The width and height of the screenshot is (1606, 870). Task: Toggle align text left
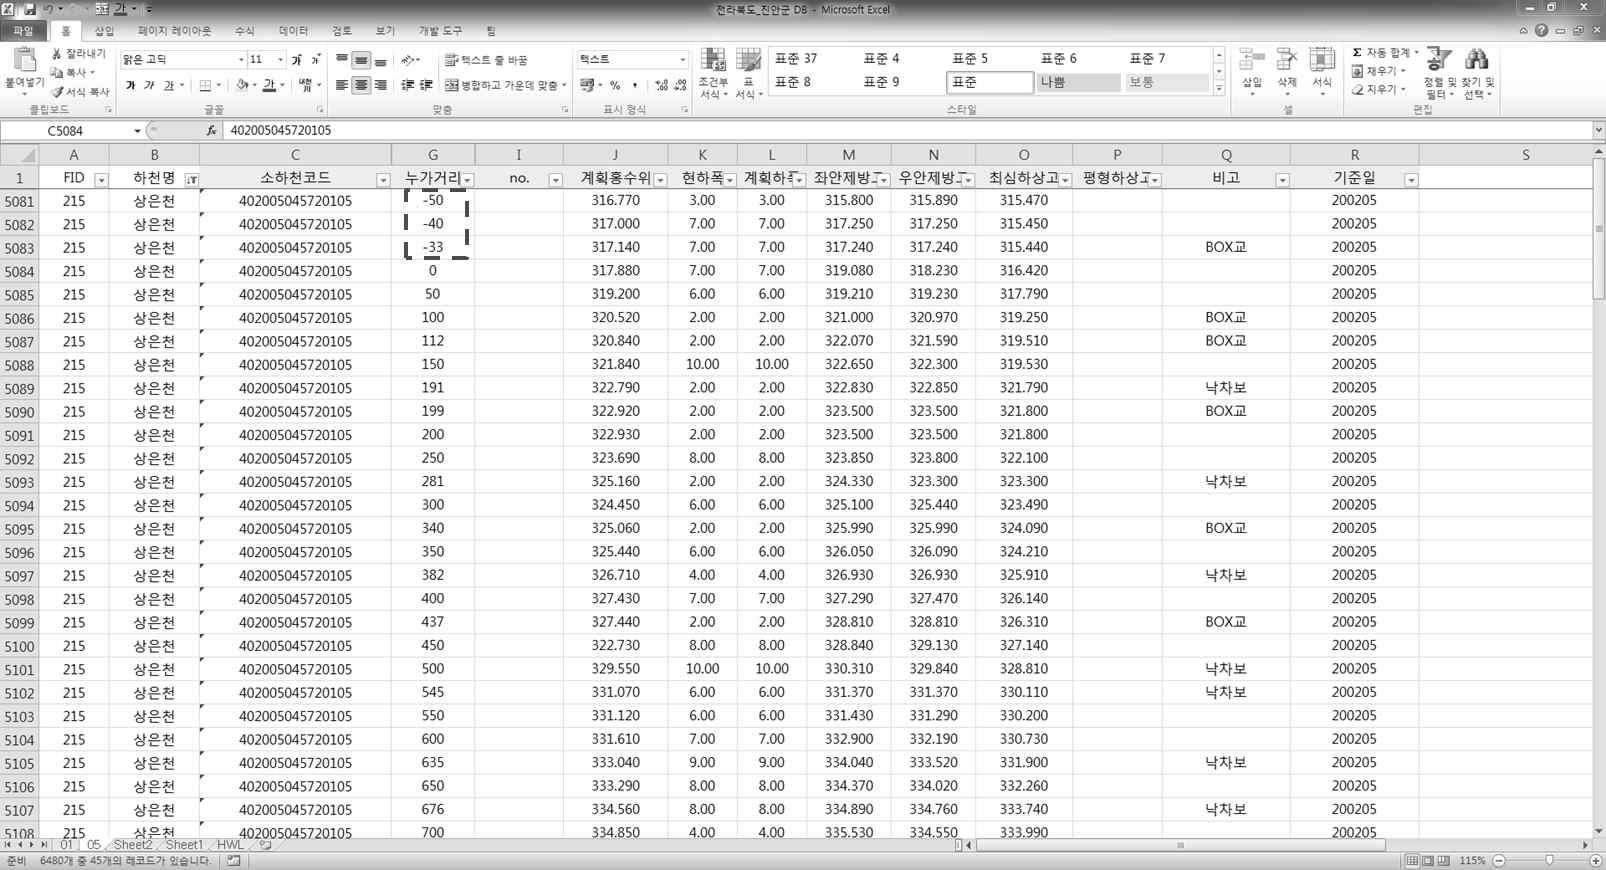click(342, 85)
